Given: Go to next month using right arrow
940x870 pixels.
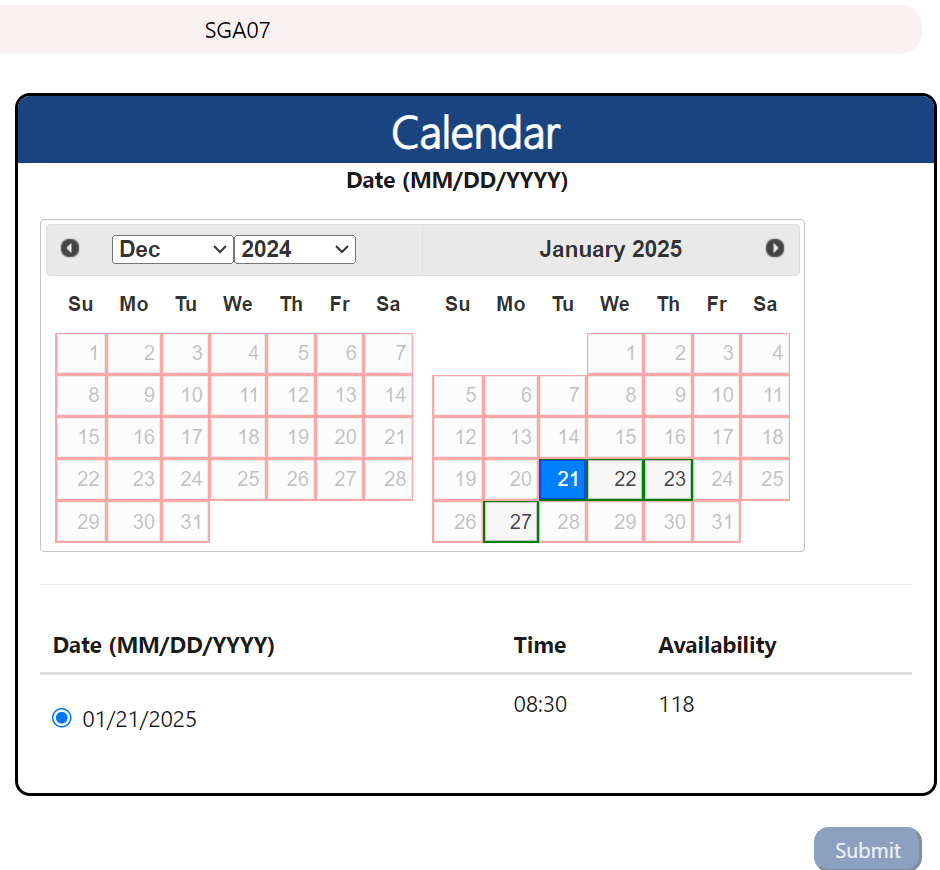Looking at the screenshot, I should 775,248.
